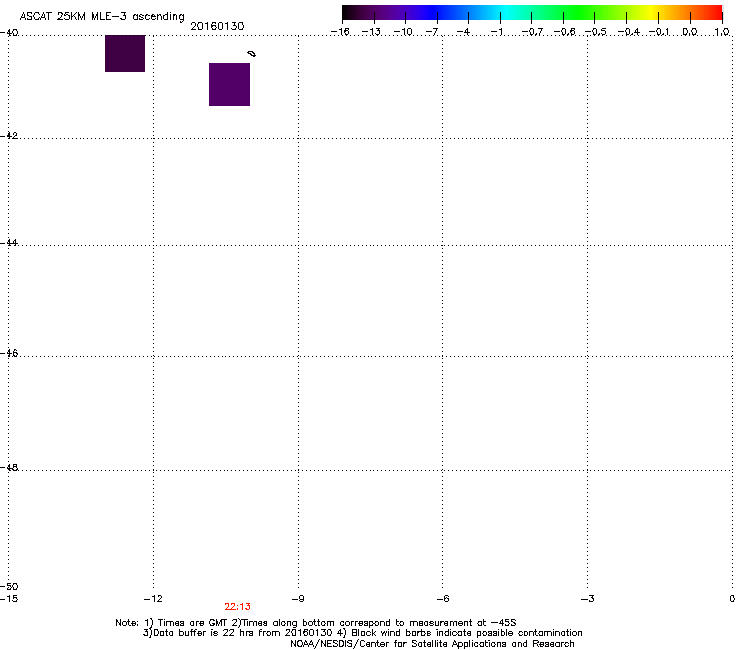Click the -0.6 color scale label

pos(564,32)
